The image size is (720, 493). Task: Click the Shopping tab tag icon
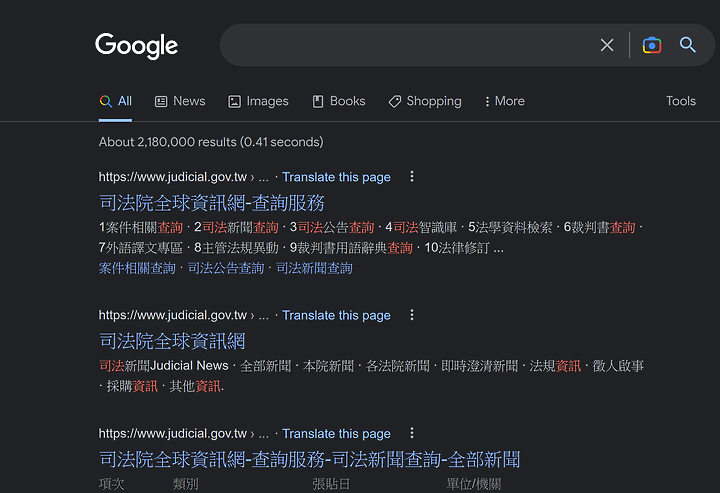(395, 101)
